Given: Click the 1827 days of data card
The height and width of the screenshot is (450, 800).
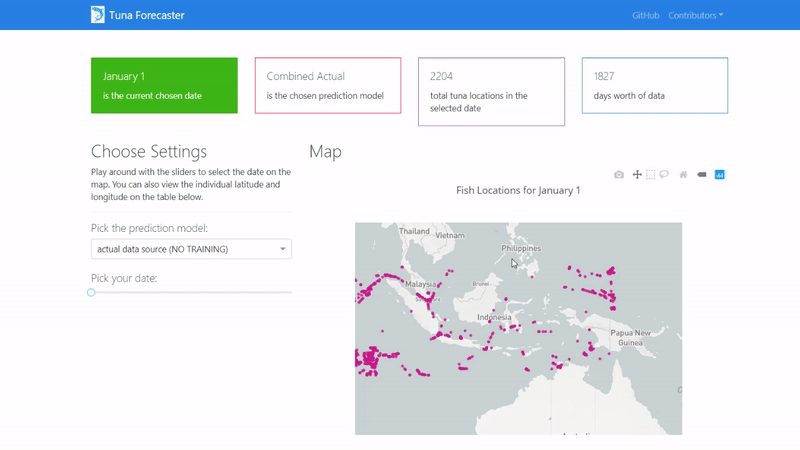Looking at the screenshot, I should [x=655, y=85].
